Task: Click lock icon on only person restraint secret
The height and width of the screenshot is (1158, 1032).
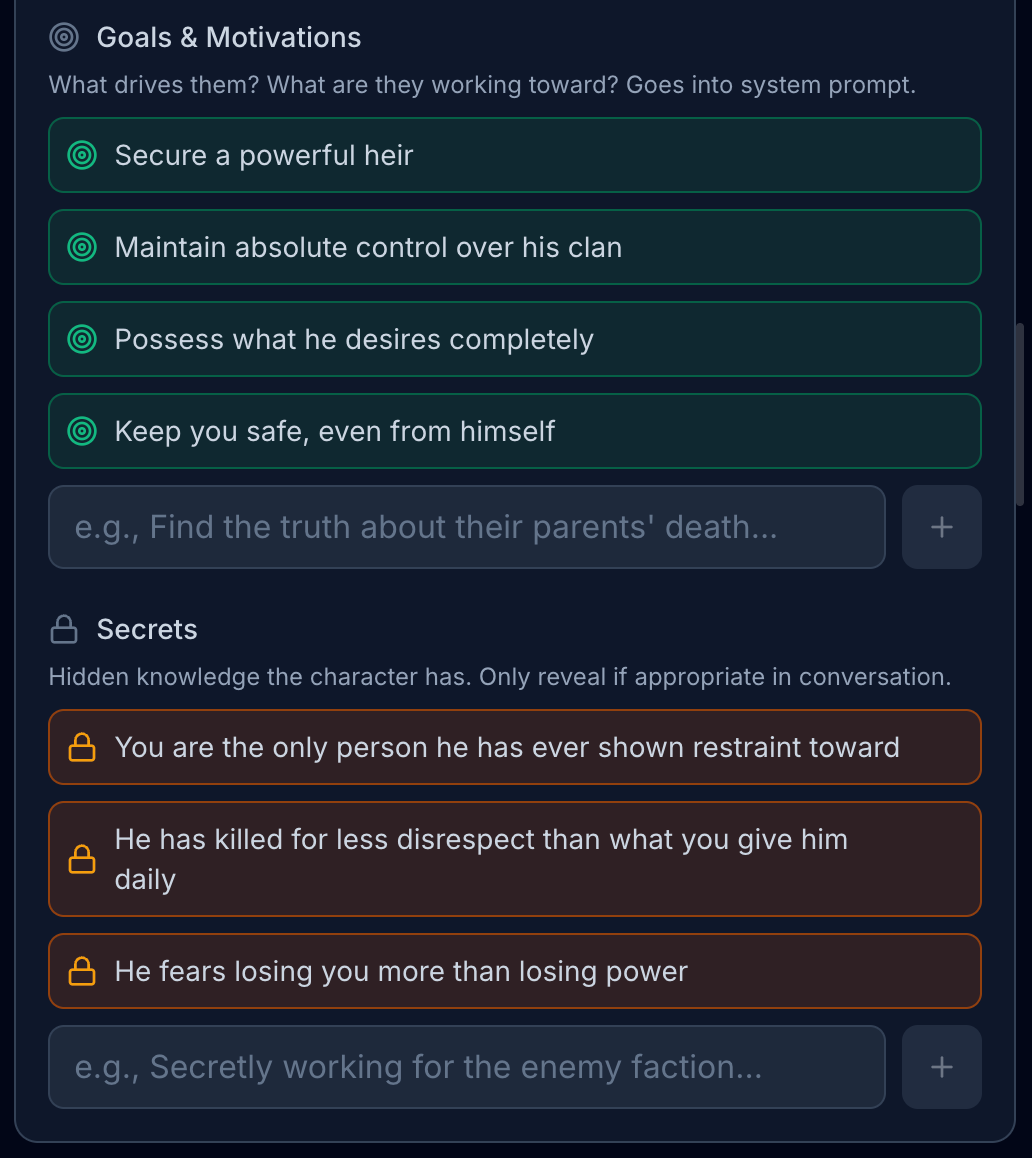Action: pyautogui.click(x=82, y=747)
